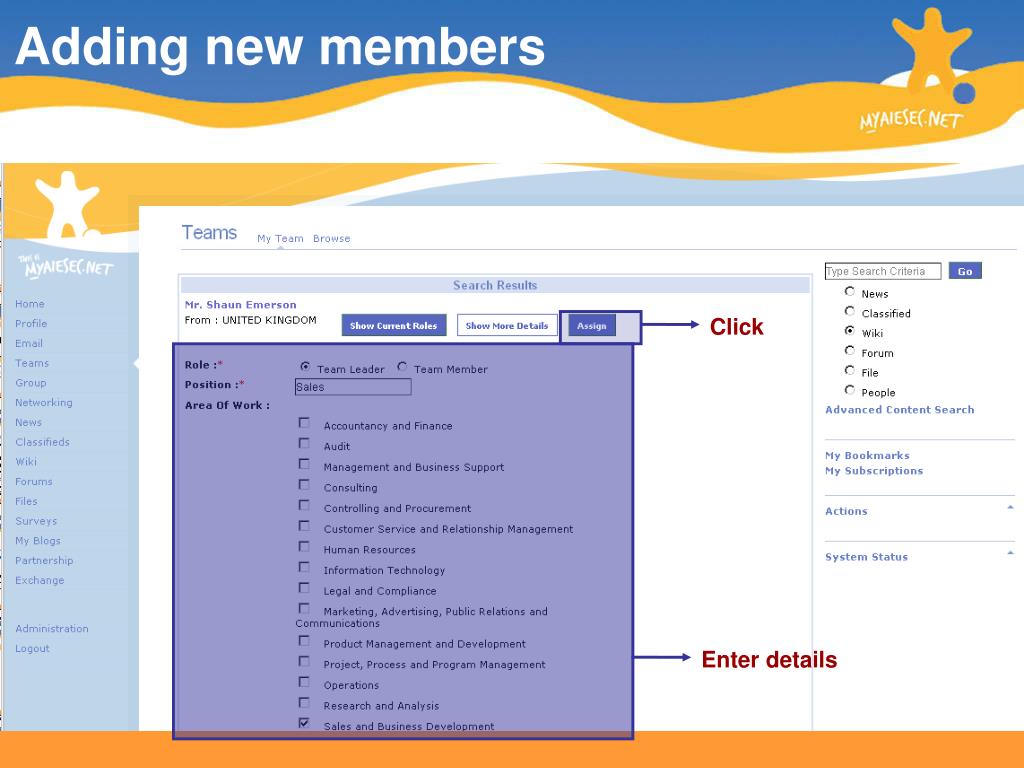
Task: Open News in the sidebar menu
Action: [29, 423]
